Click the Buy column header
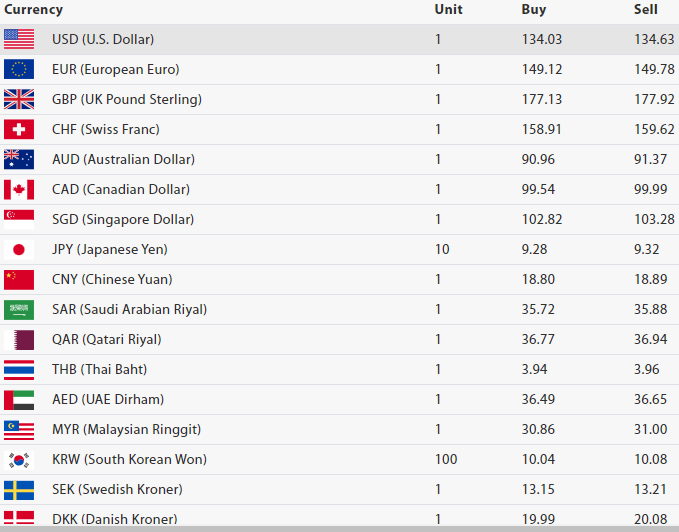The image size is (679, 532). pyautogui.click(x=534, y=10)
